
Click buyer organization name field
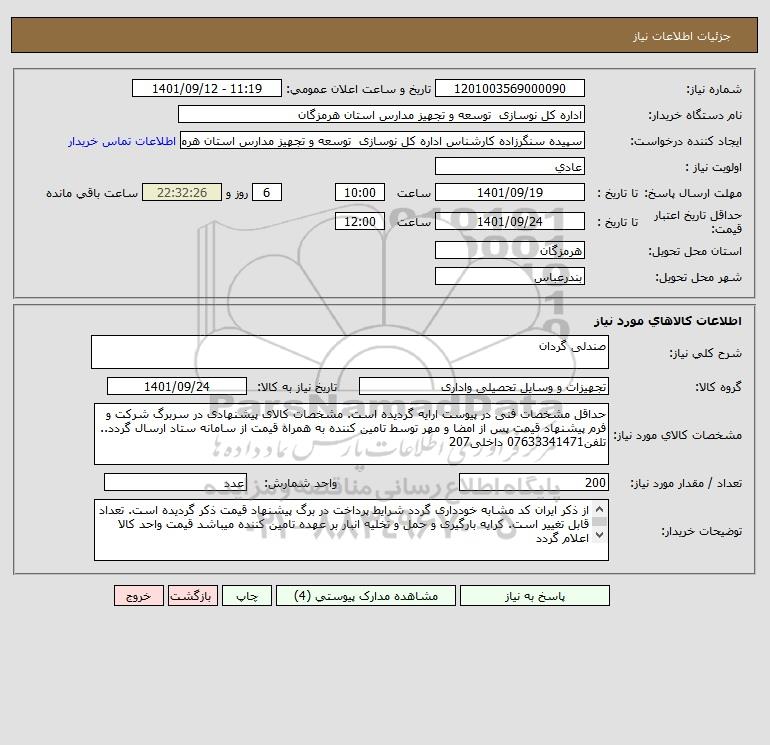[x=381, y=114]
